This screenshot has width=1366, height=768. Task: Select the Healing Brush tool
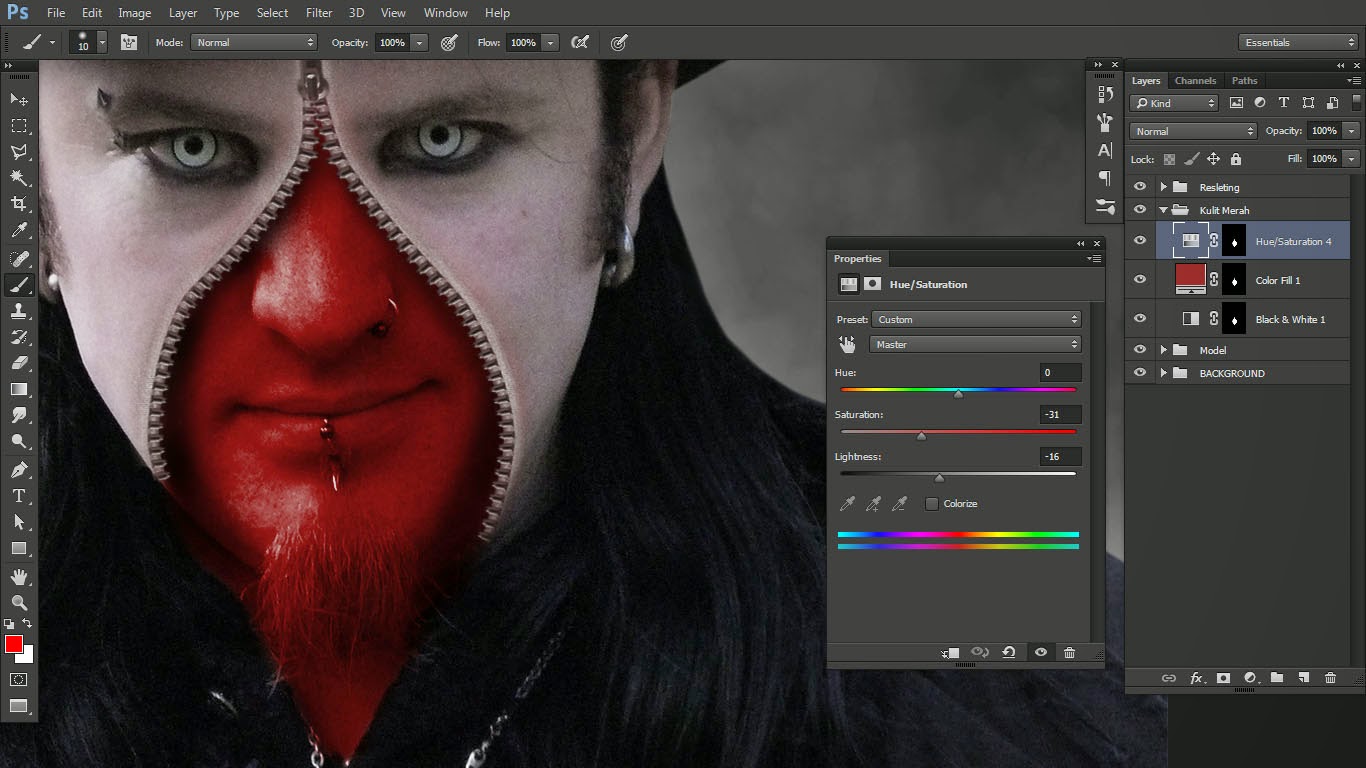tap(19, 259)
